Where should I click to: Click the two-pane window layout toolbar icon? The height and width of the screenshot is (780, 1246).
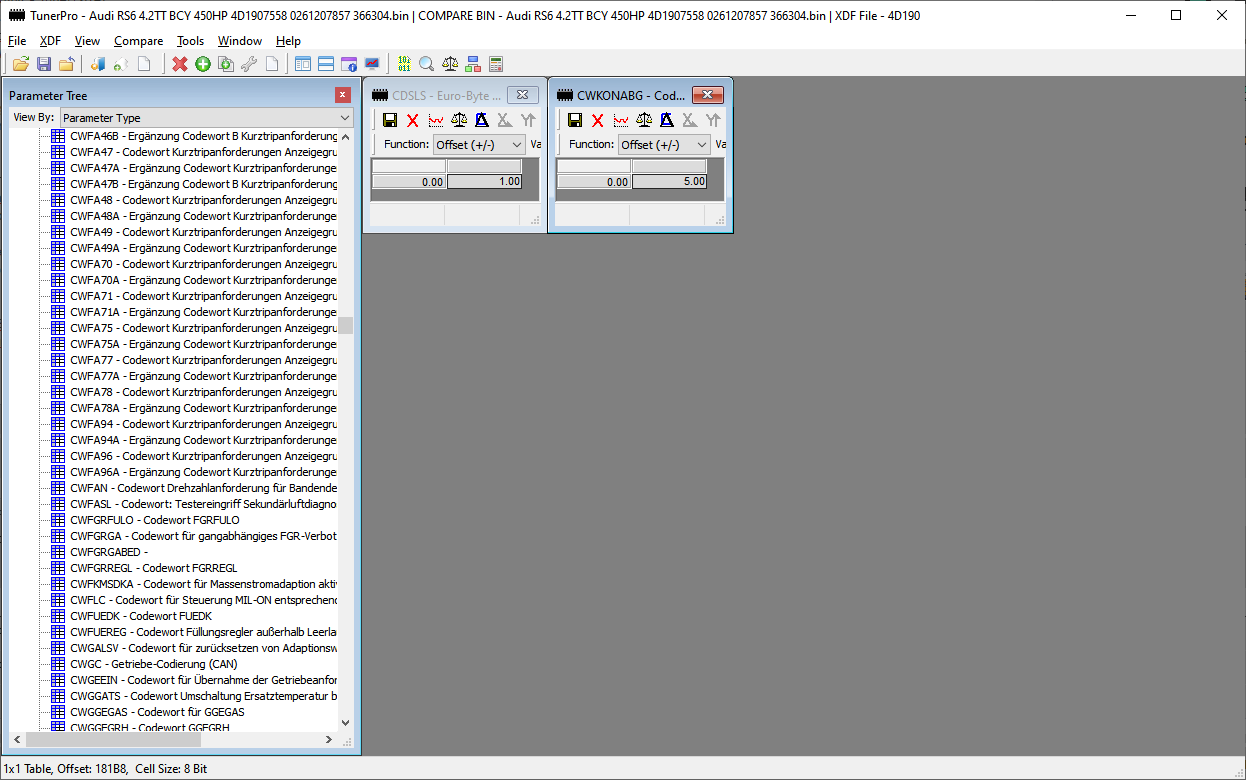click(303, 64)
